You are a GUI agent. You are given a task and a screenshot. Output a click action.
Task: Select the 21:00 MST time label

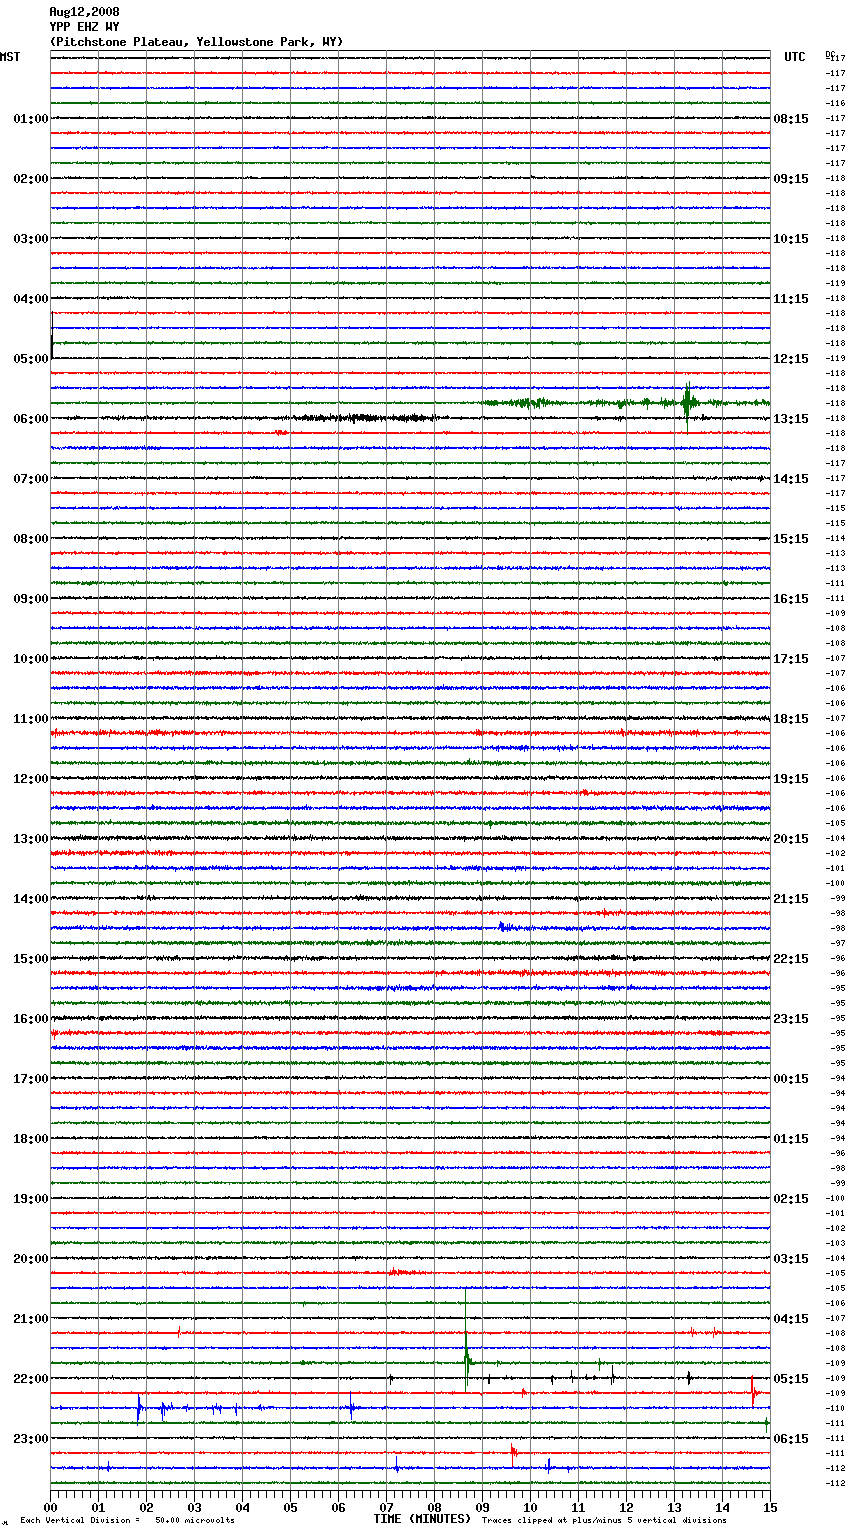tap(31, 1319)
